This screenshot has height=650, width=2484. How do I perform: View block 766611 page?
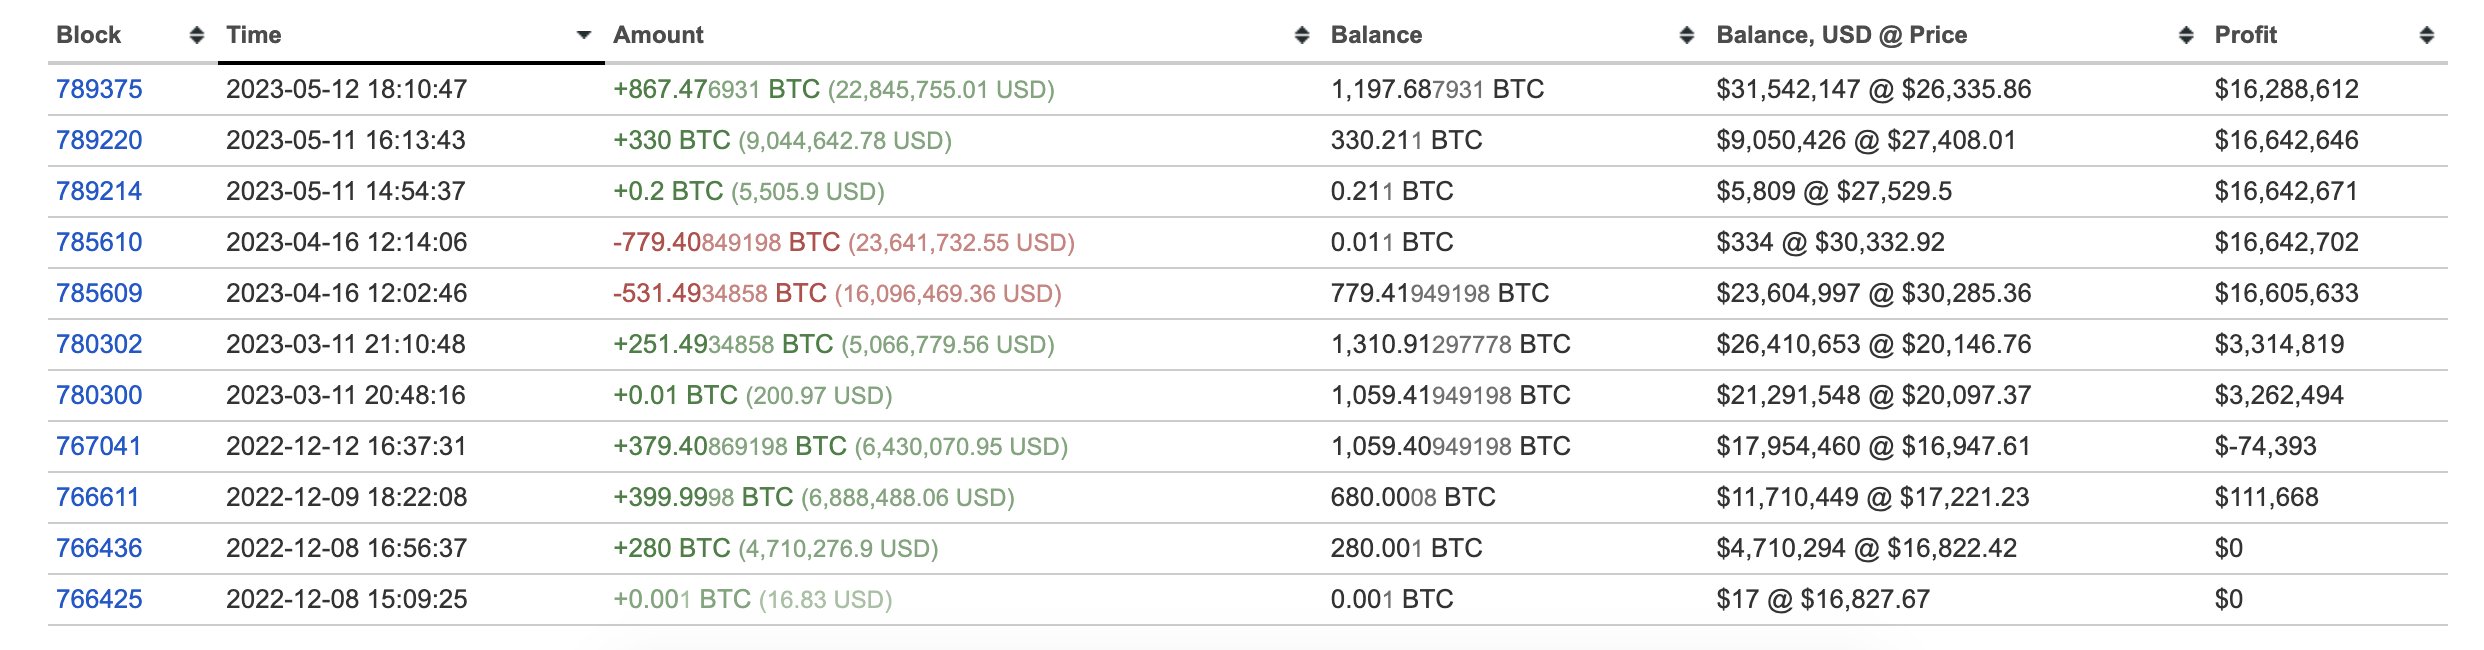tap(97, 498)
